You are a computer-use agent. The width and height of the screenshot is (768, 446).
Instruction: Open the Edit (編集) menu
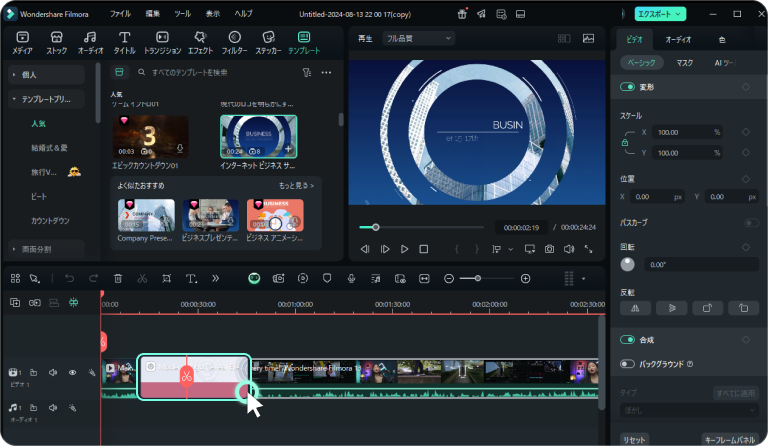click(153, 14)
